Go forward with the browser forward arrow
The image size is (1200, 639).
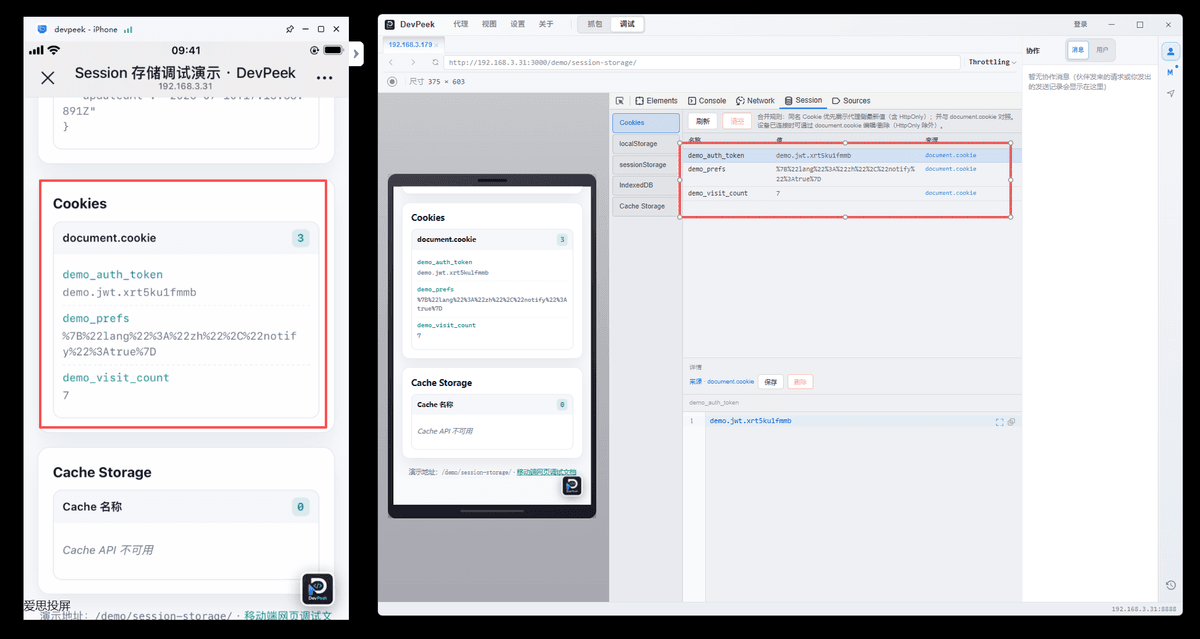413,62
